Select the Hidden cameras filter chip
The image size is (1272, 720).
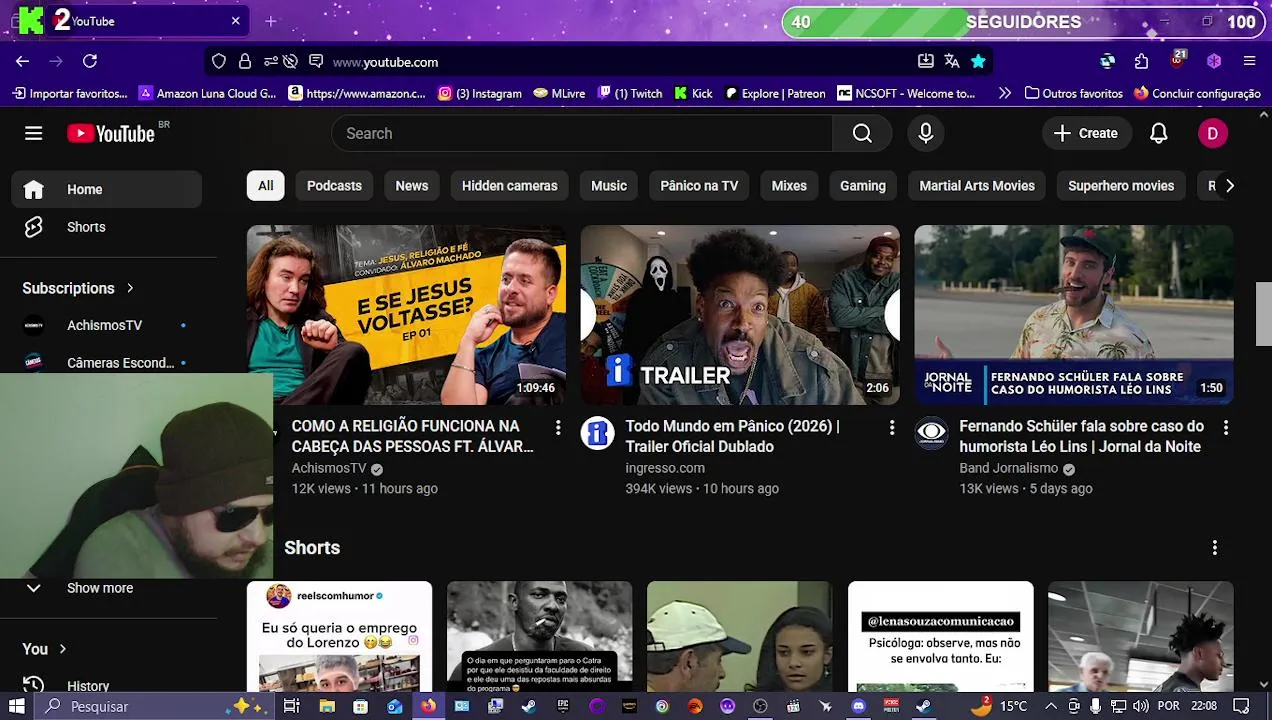(509, 185)
